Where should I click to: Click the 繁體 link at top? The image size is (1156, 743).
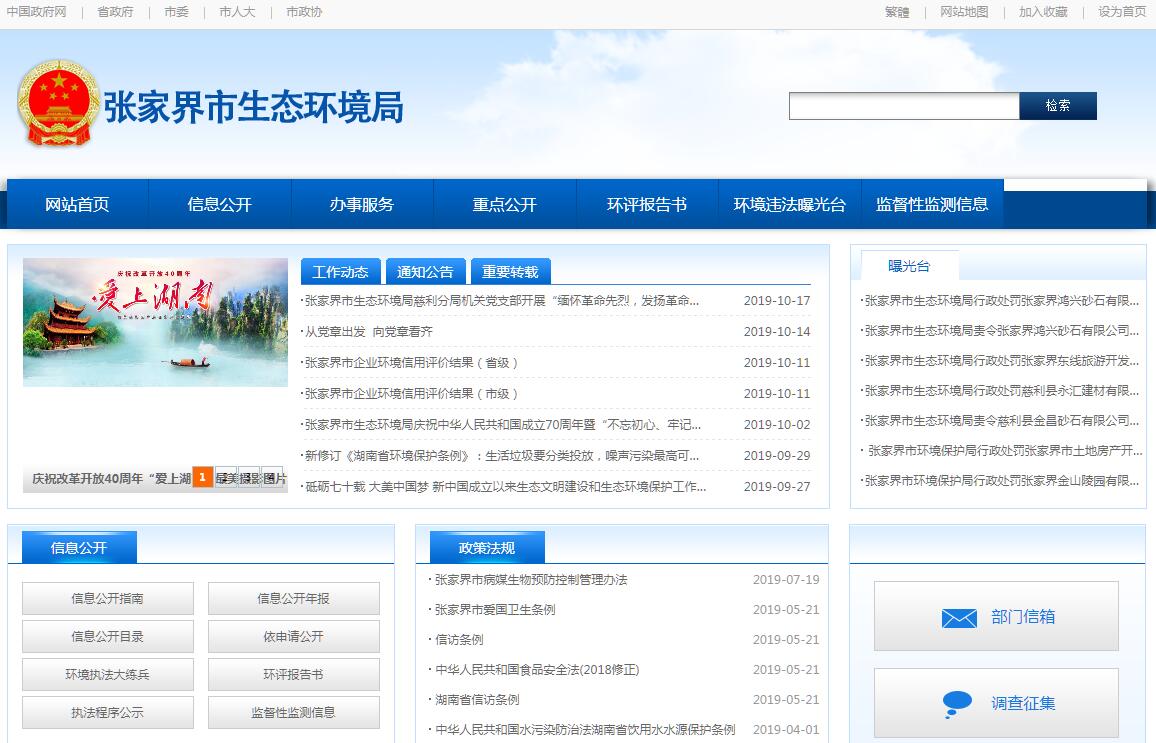897,12
